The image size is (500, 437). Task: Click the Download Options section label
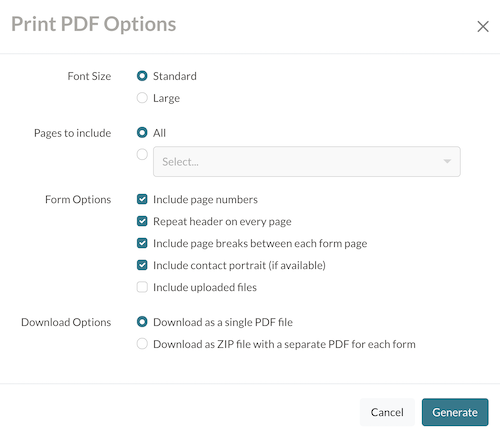point(66,322)
